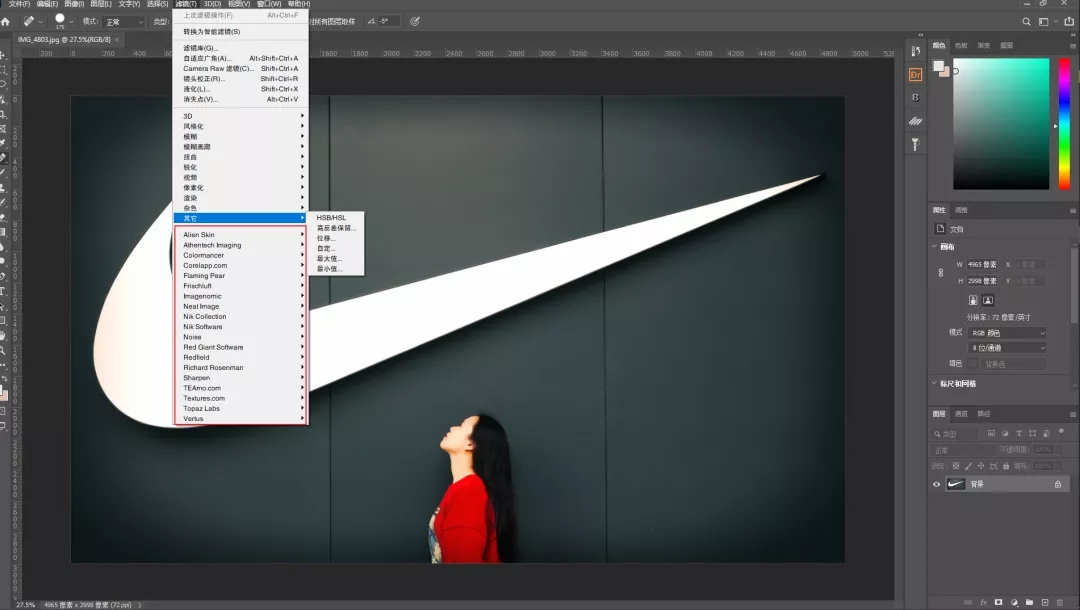Screen dimensions: 1080x610
Task: Click the pressure-for-size icon after the angle field
Action: click(415, 21)
